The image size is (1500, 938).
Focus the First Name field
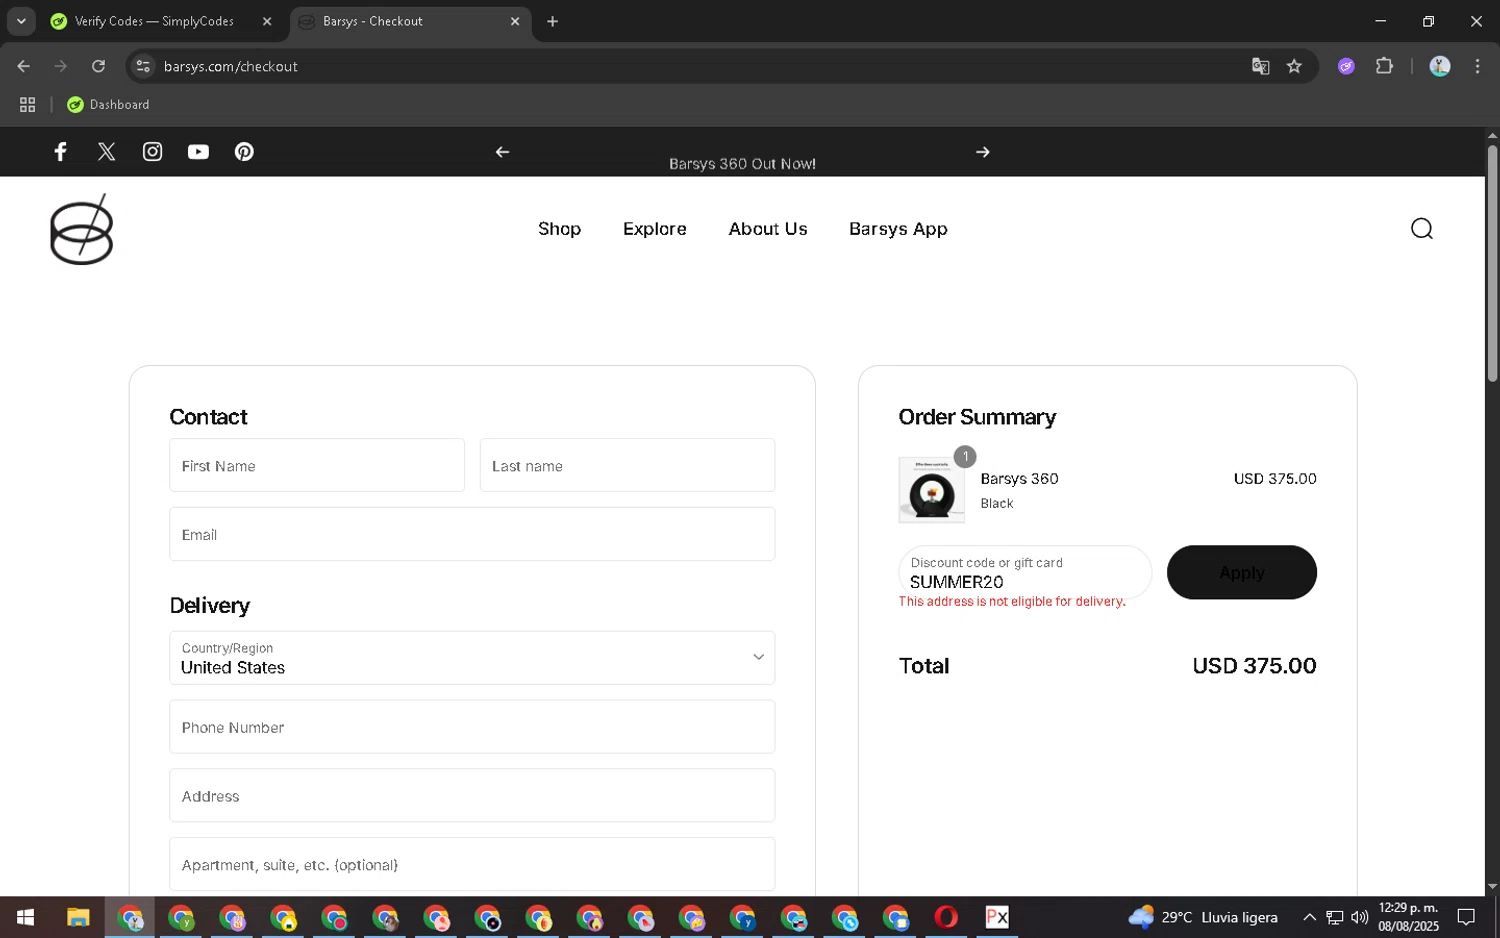[317, 465]
